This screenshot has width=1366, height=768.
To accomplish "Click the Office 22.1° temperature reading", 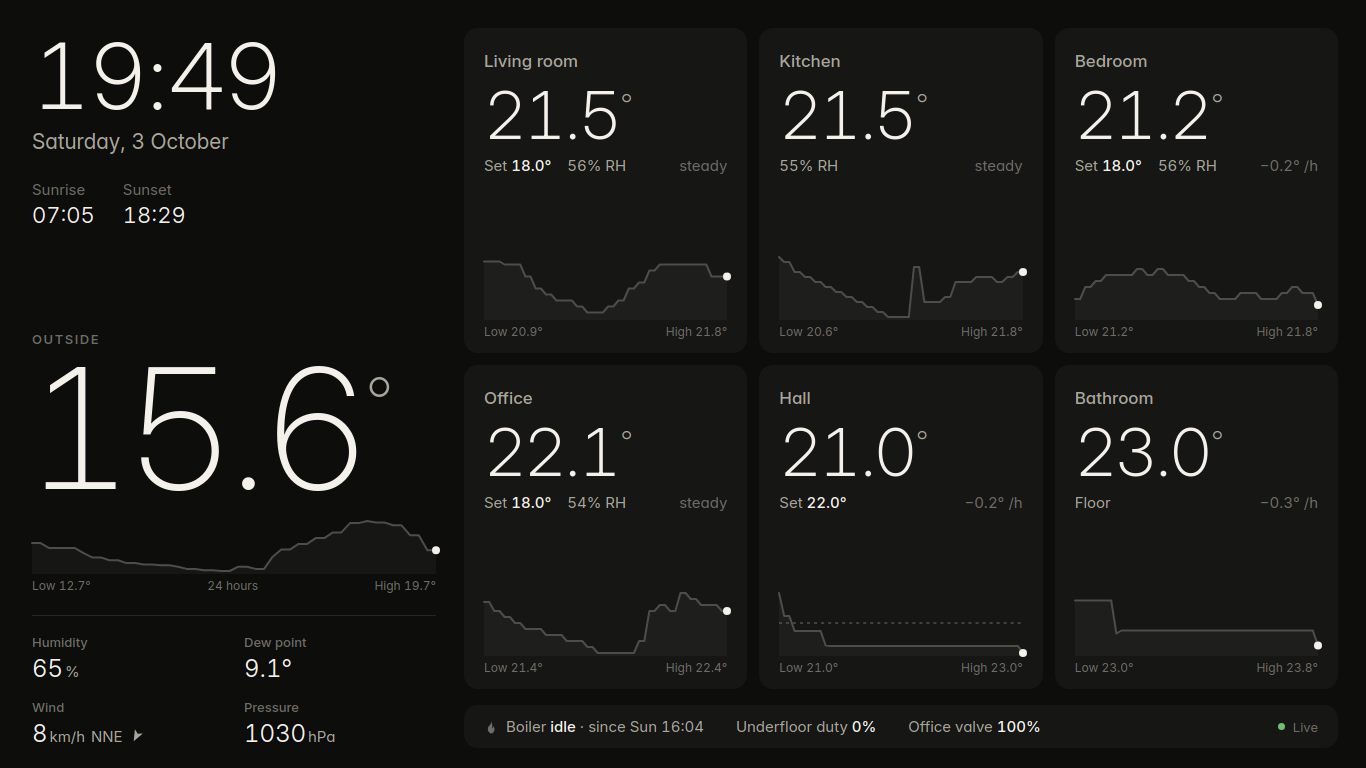I will click(560, 453).
